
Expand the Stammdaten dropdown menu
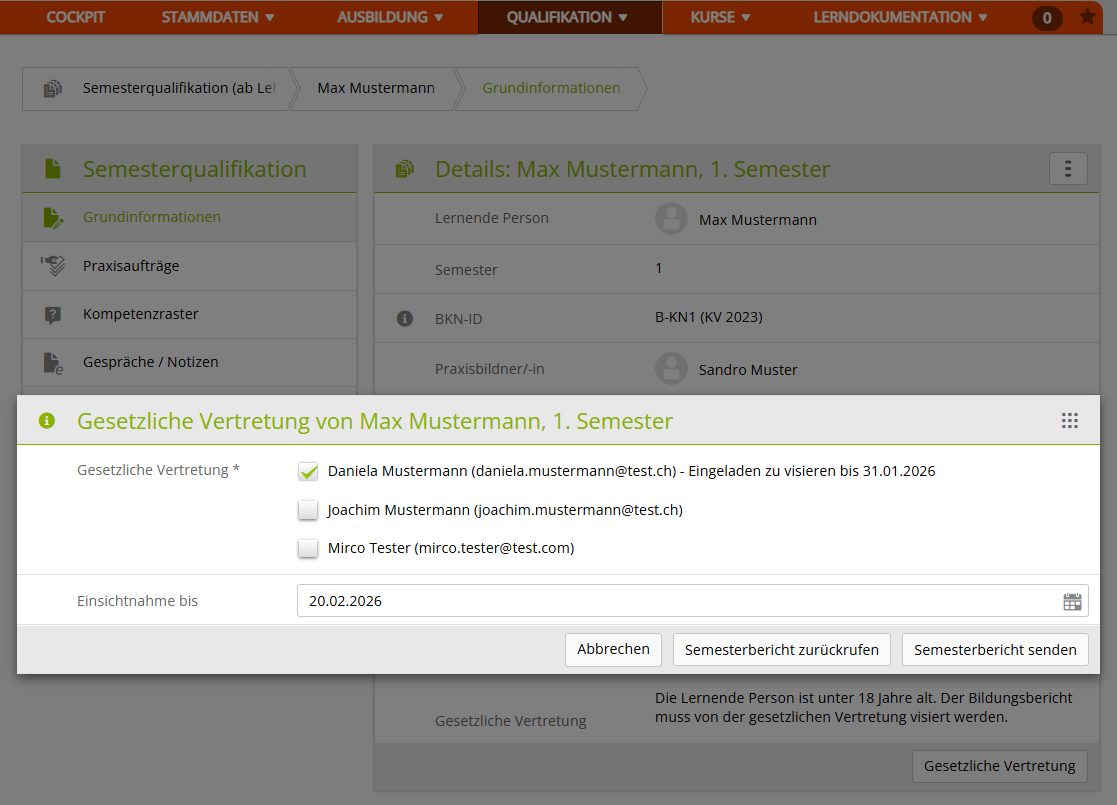click(218, 17)
